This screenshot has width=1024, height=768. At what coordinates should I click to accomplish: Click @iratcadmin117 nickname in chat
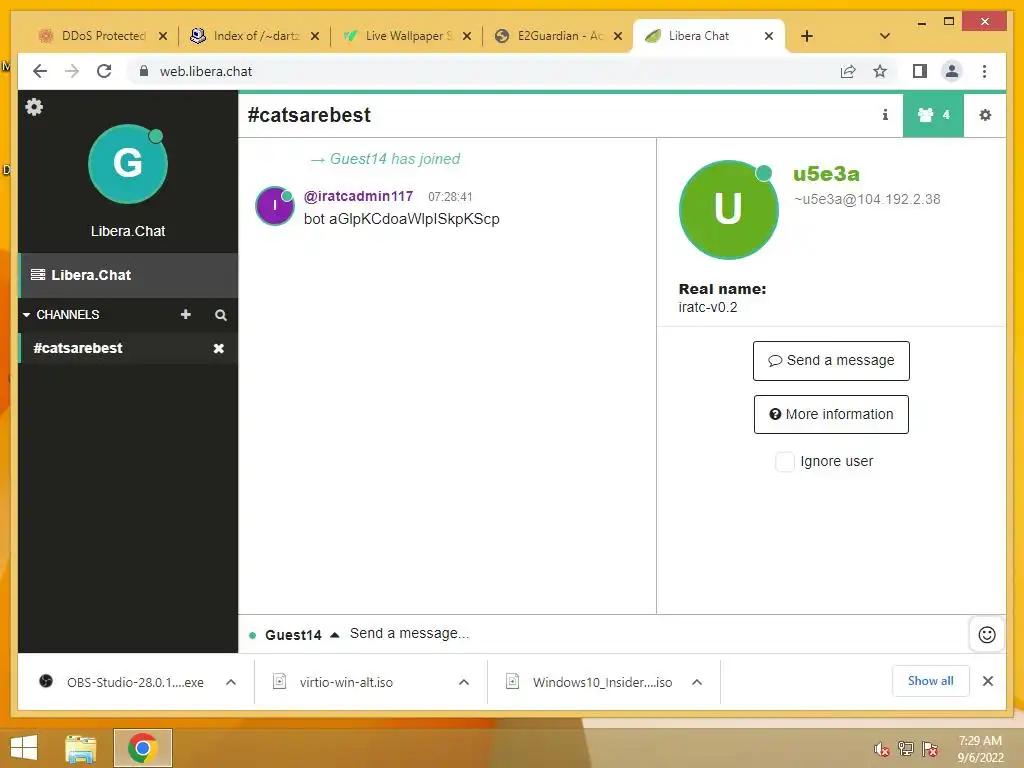[359, 196]
